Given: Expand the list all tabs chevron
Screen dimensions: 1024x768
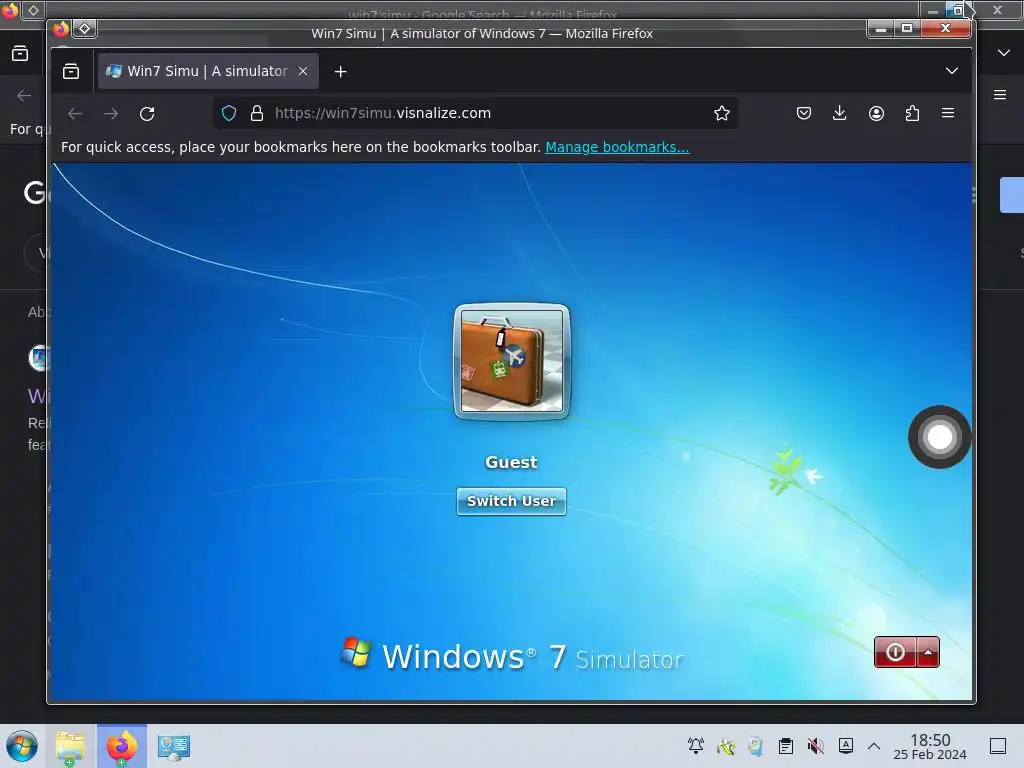Looking at the screenshot, I should point(952,71).
